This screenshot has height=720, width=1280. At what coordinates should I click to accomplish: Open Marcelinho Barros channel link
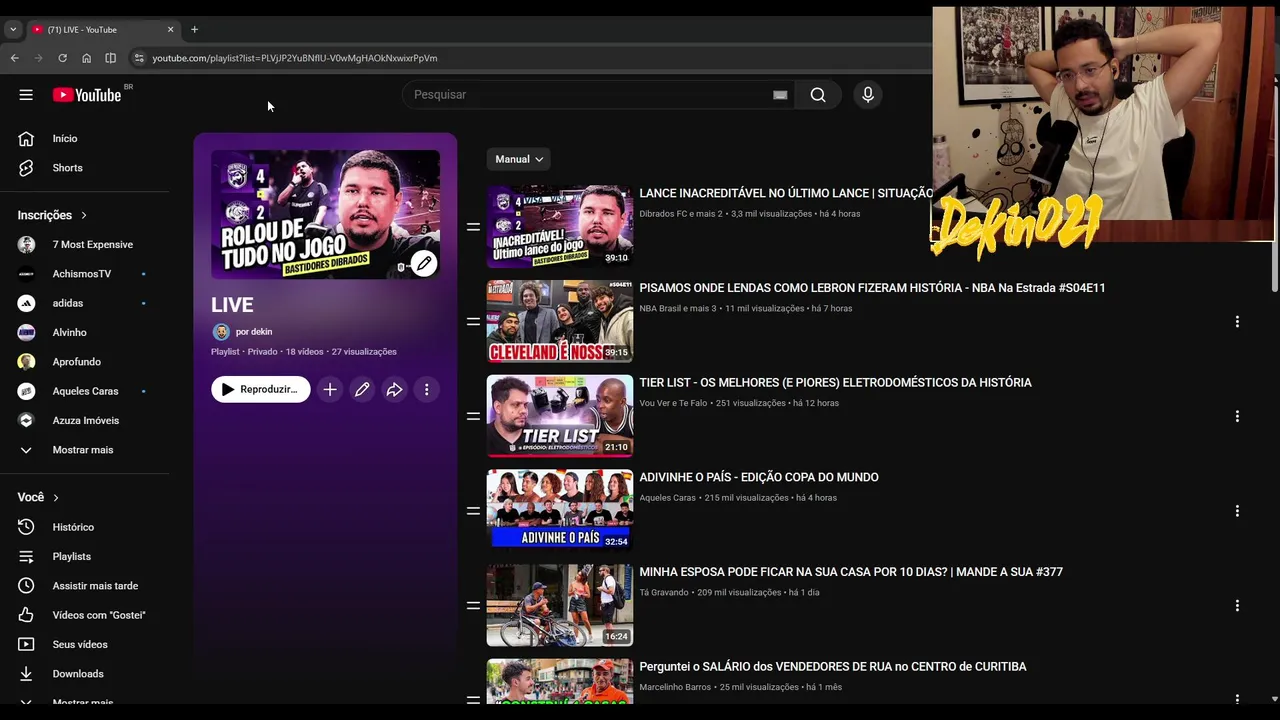point(675,687)
